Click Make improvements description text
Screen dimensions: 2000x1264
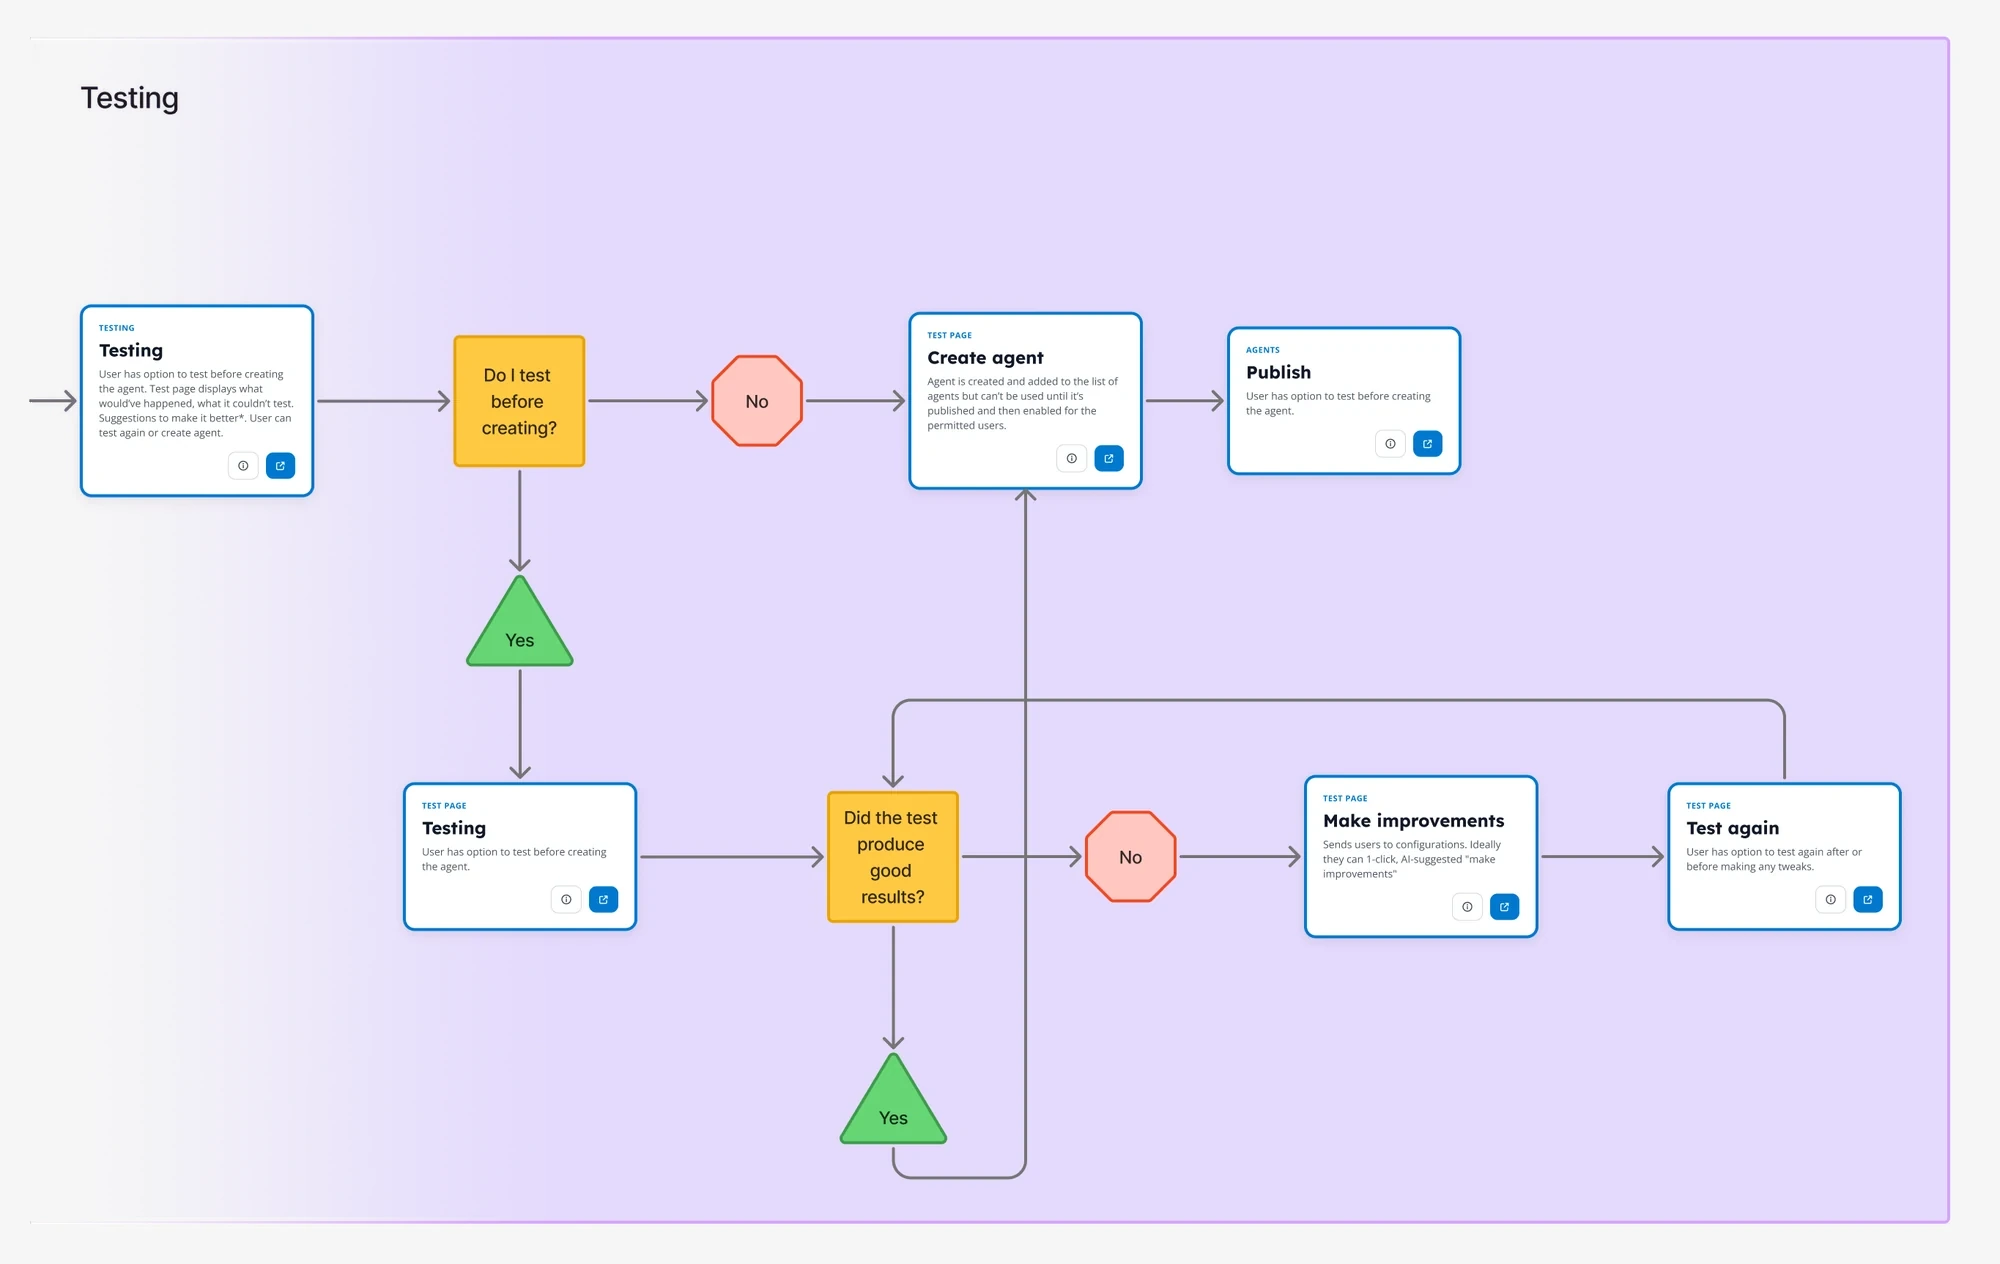[x=1412, y=859]
